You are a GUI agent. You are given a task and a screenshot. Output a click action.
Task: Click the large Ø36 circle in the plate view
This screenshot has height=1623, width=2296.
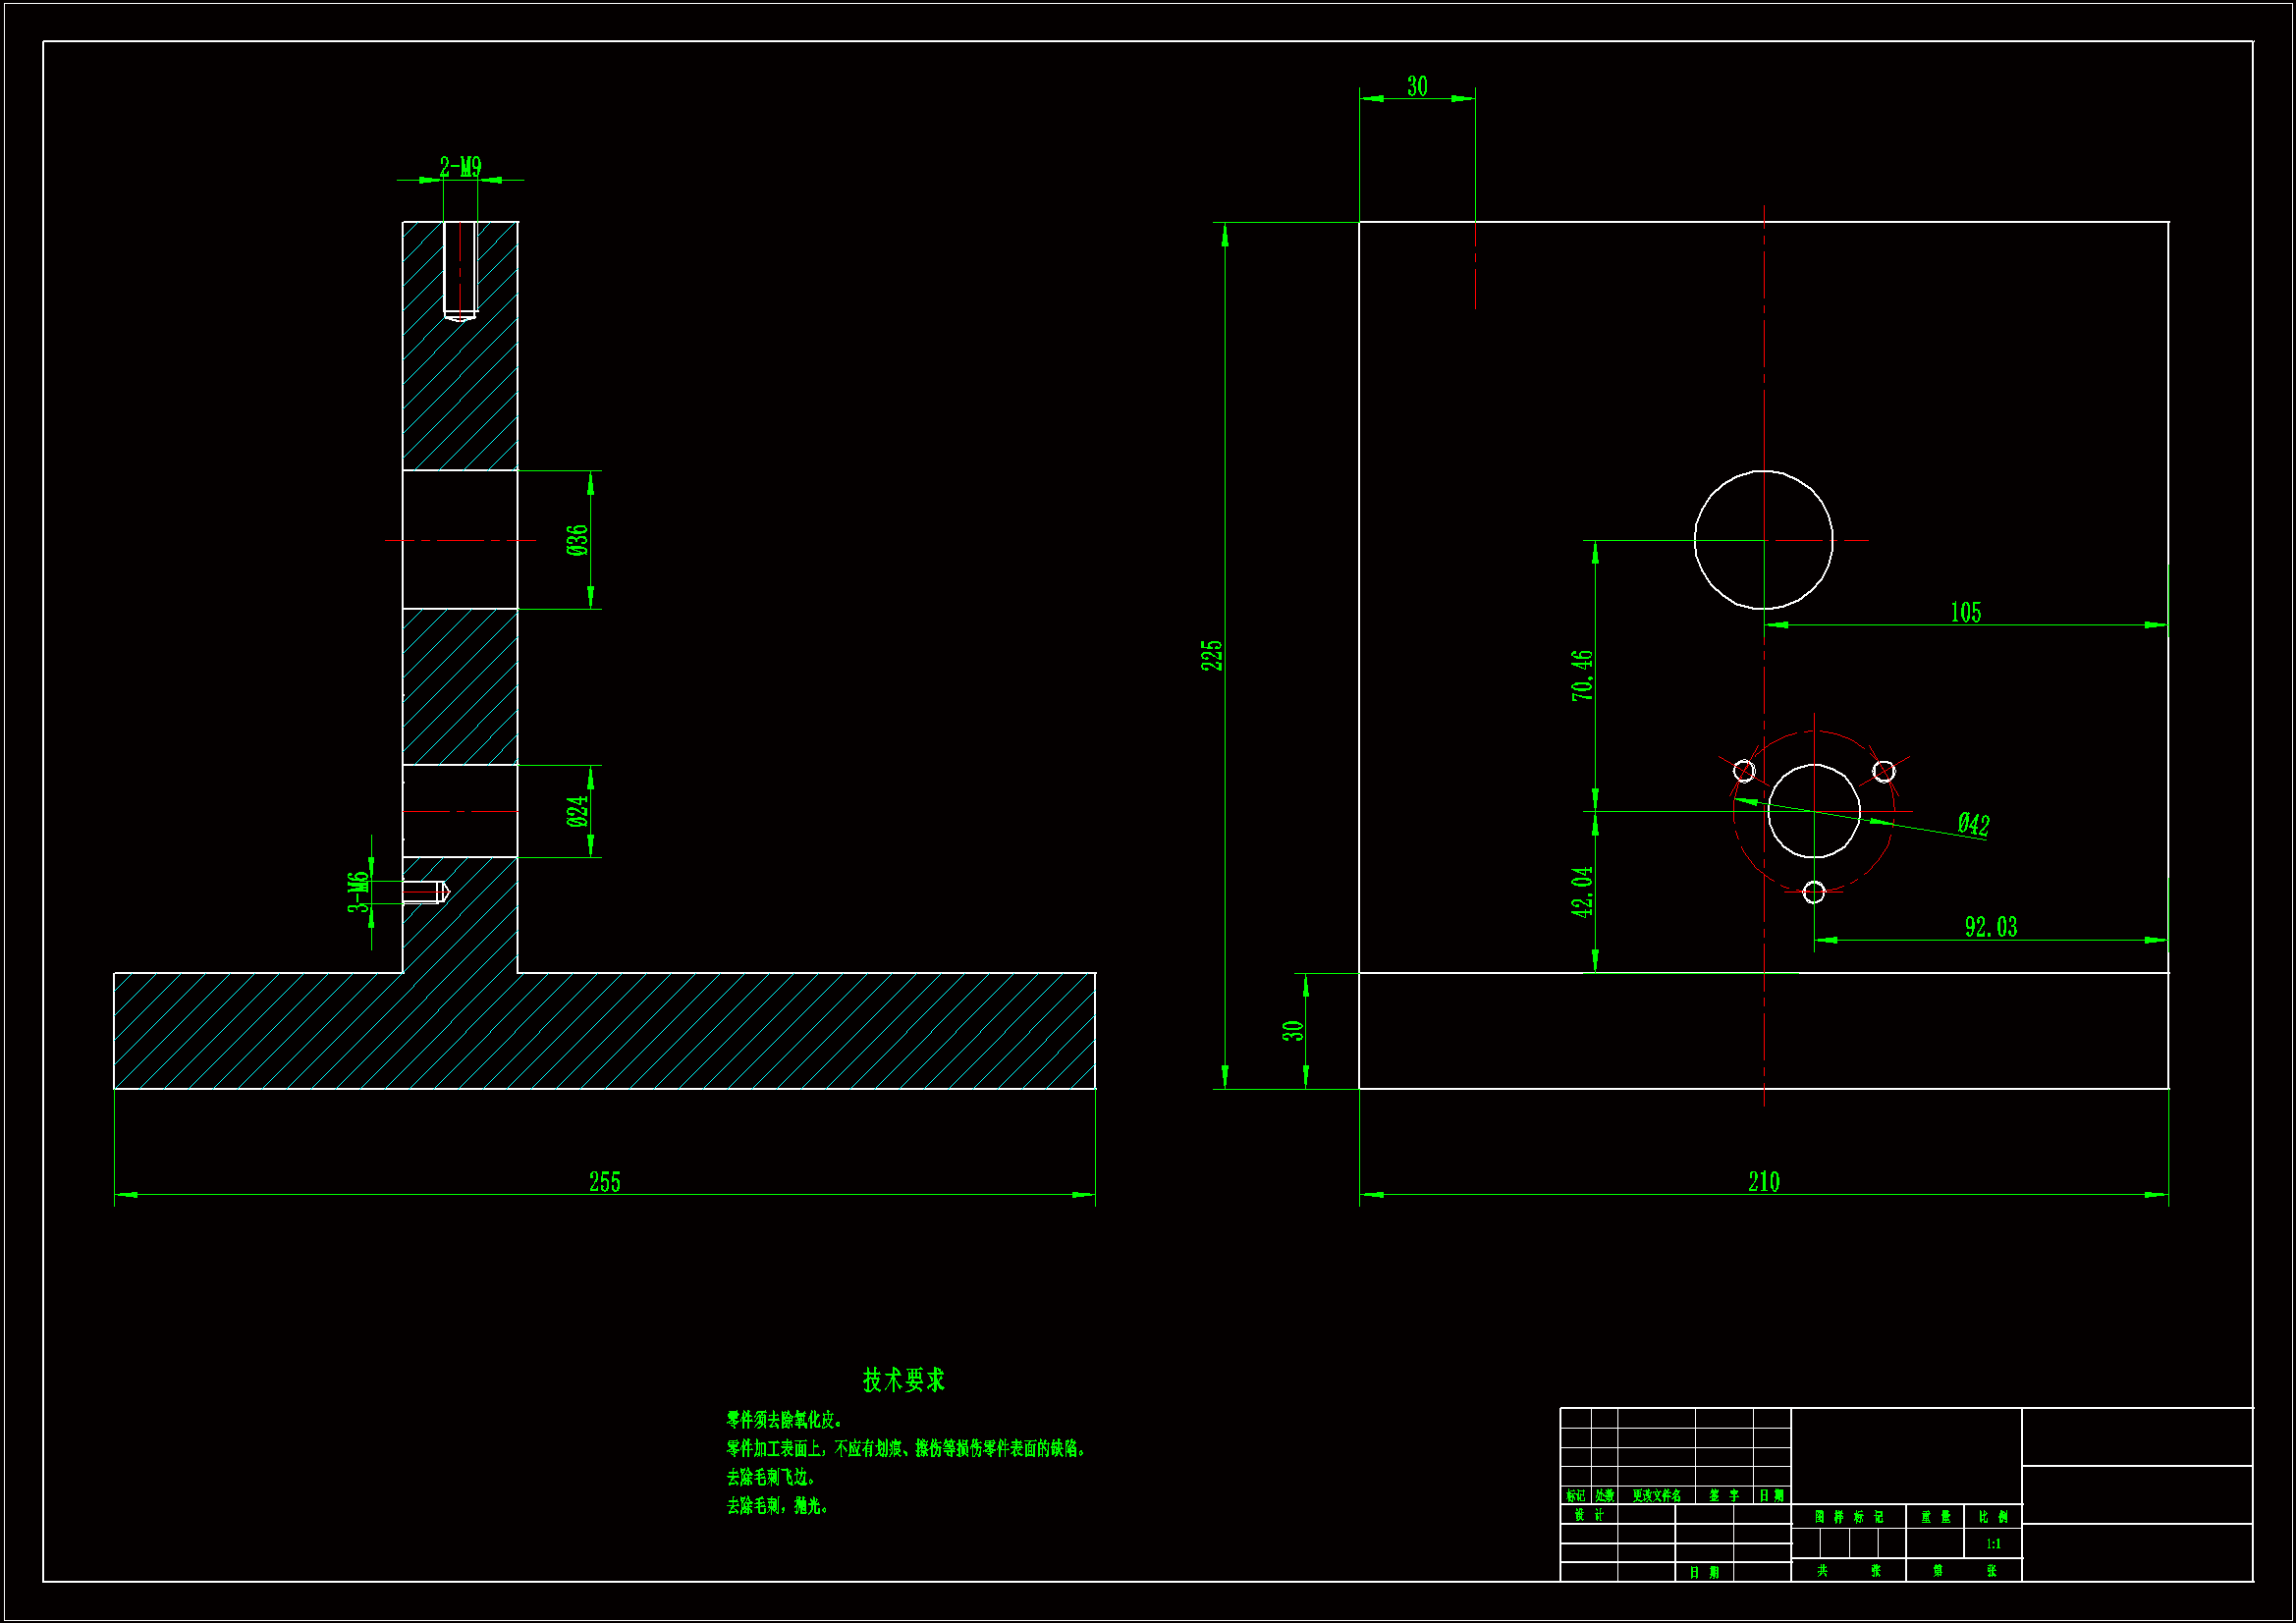pos(1764,540)
